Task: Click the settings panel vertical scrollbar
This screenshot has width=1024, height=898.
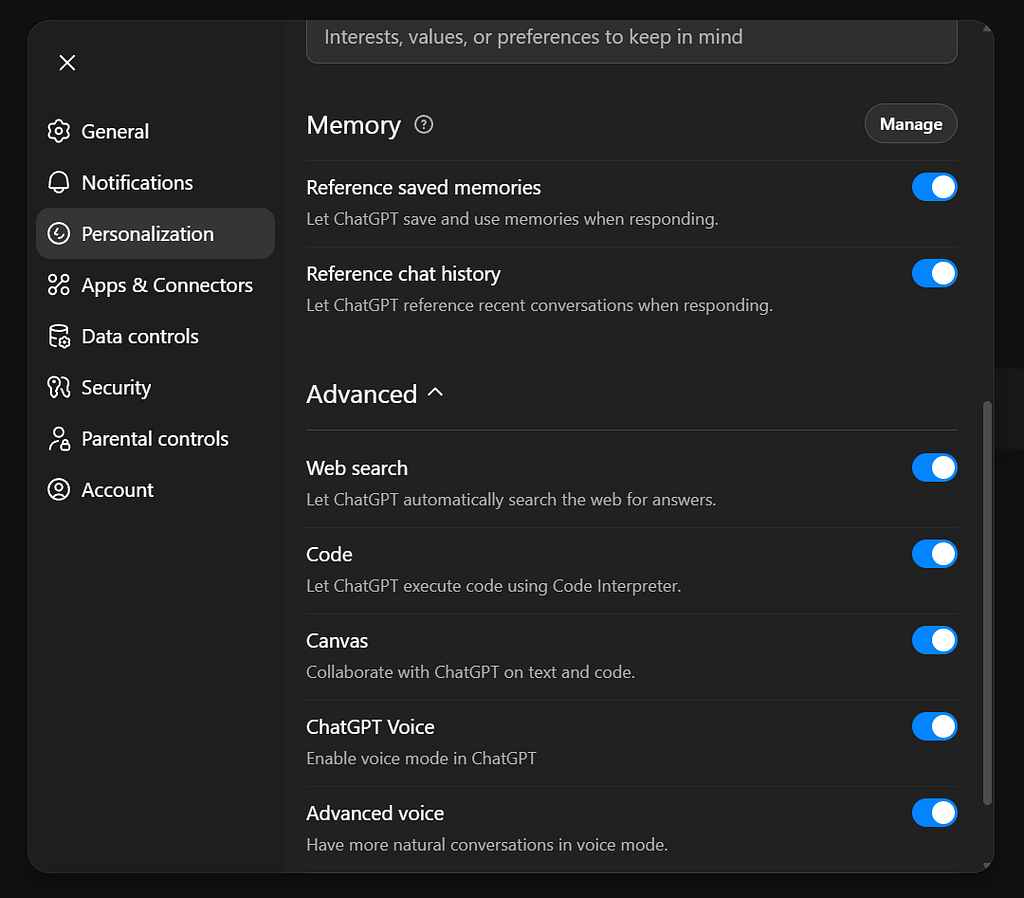Action: pyautogui.click(x=987, y=602)
